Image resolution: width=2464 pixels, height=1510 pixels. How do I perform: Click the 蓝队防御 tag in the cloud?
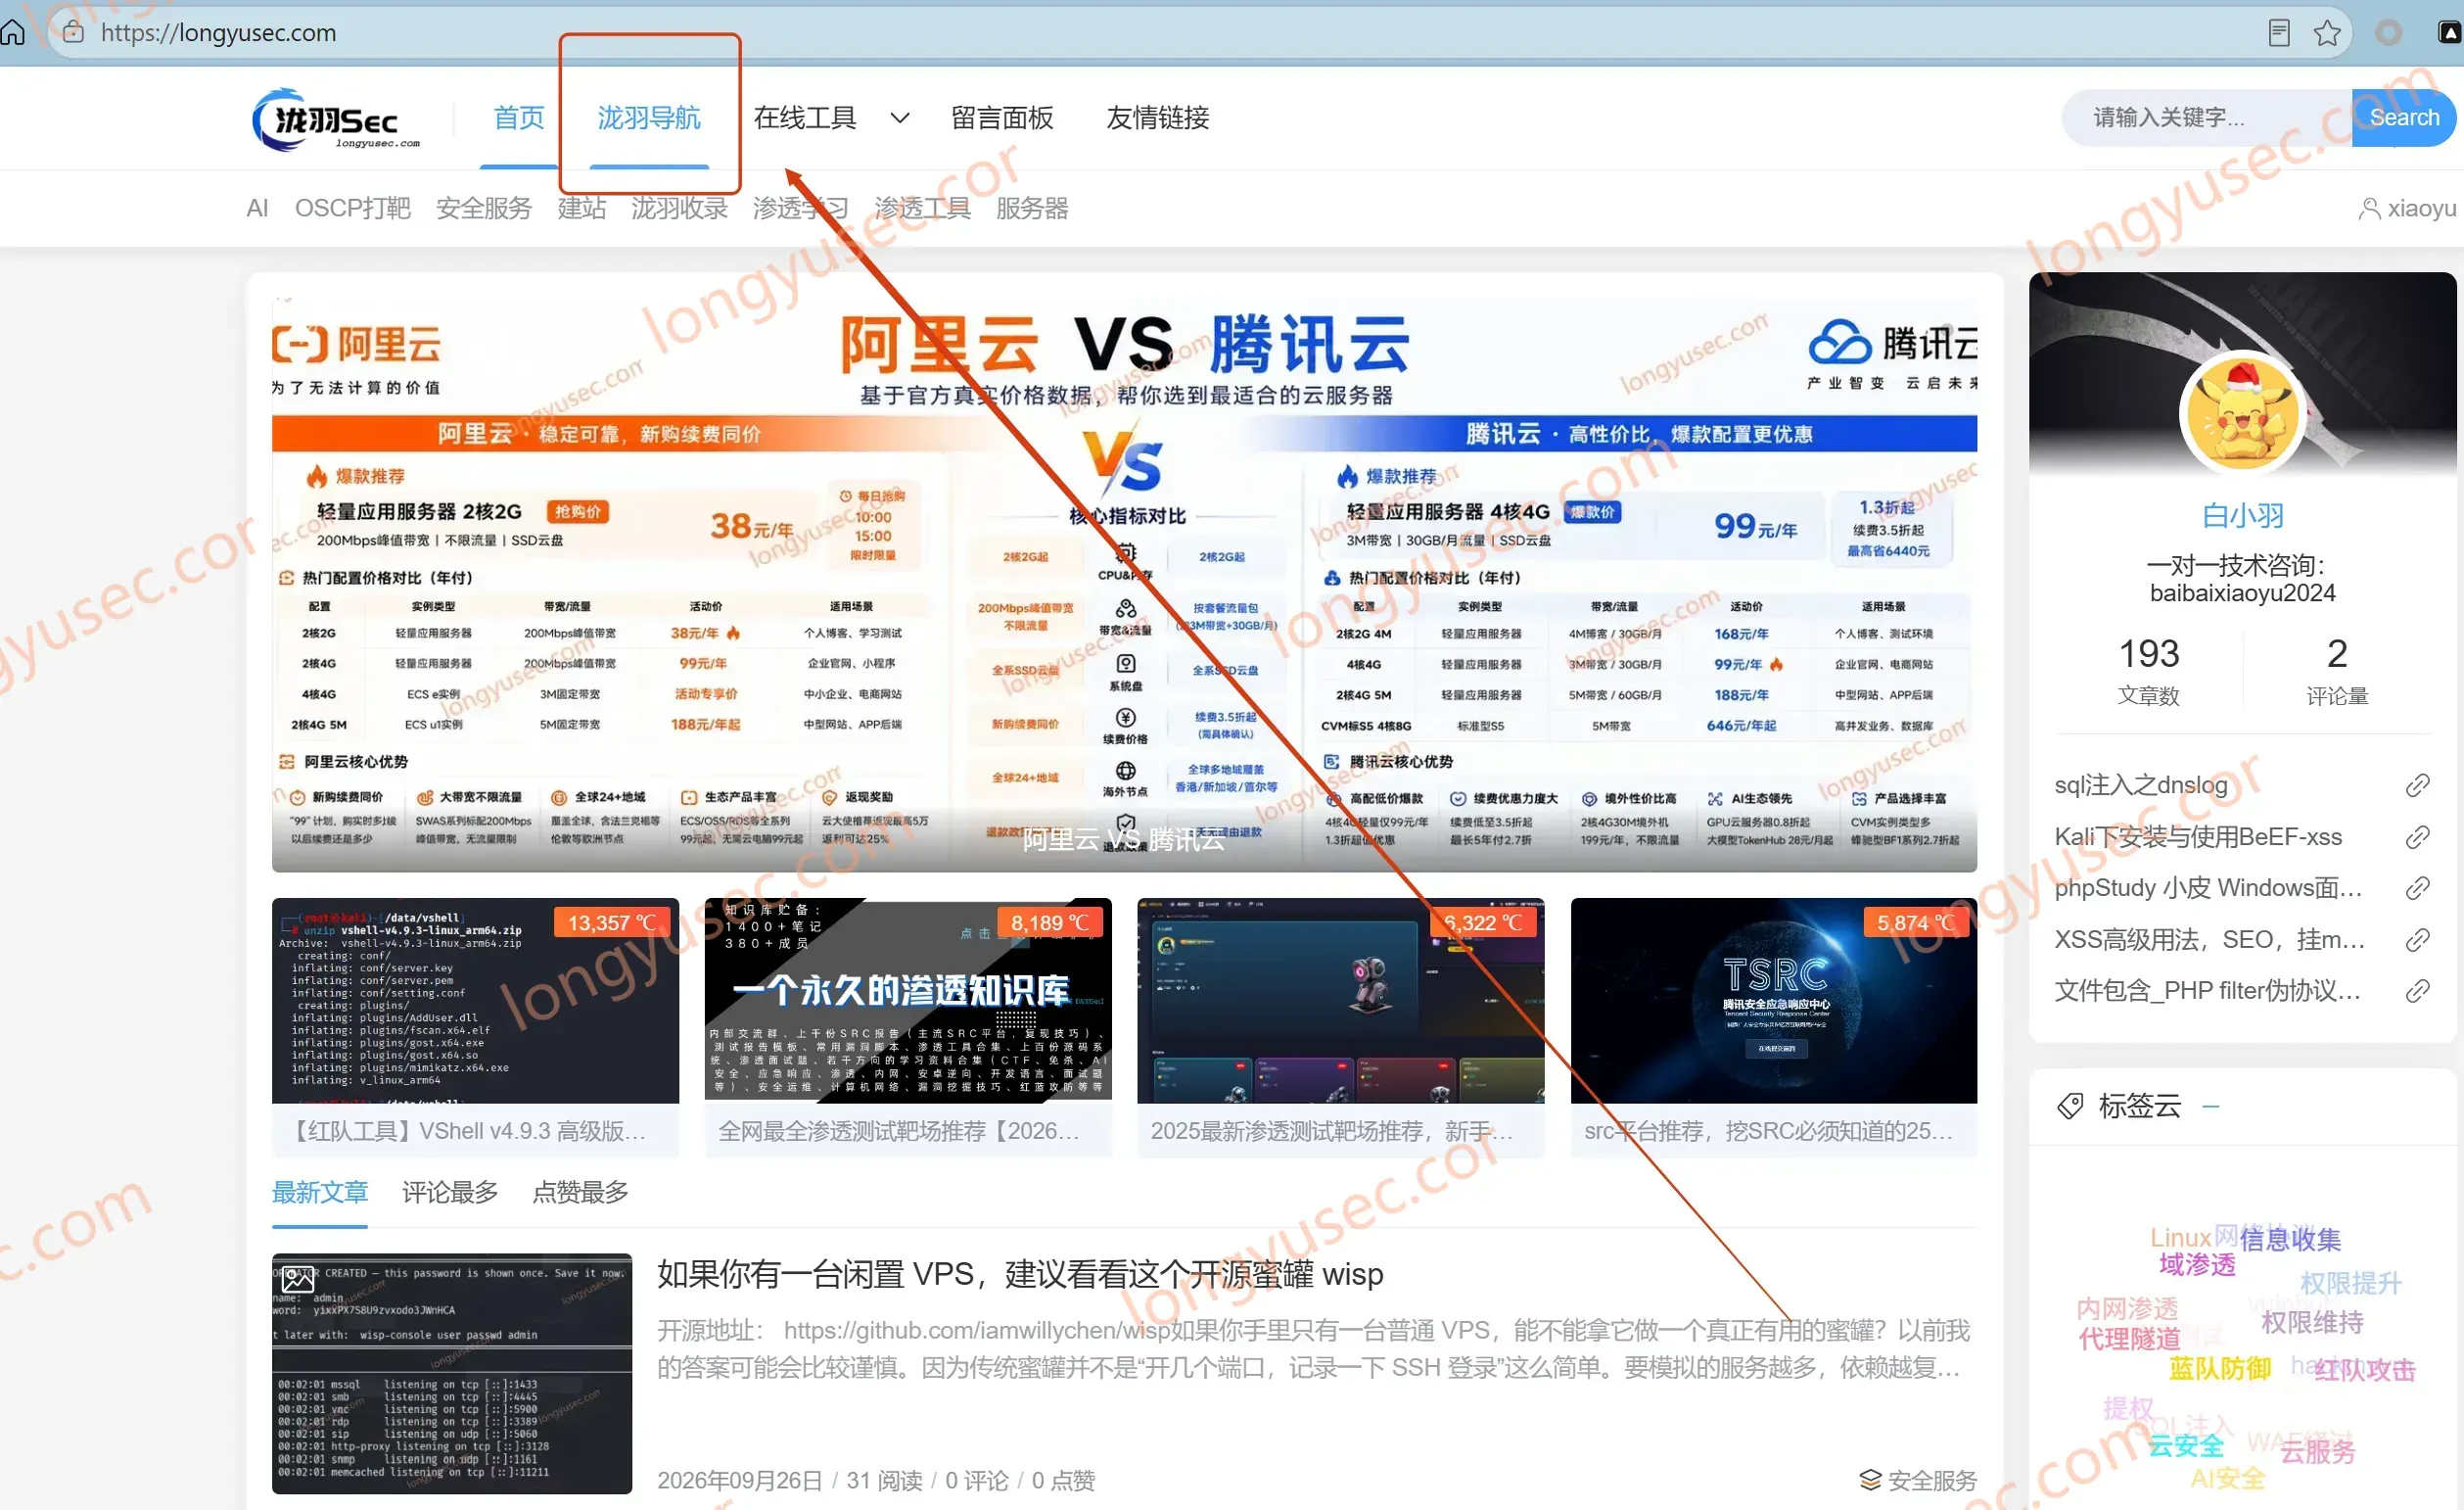click(2220, 1368)
